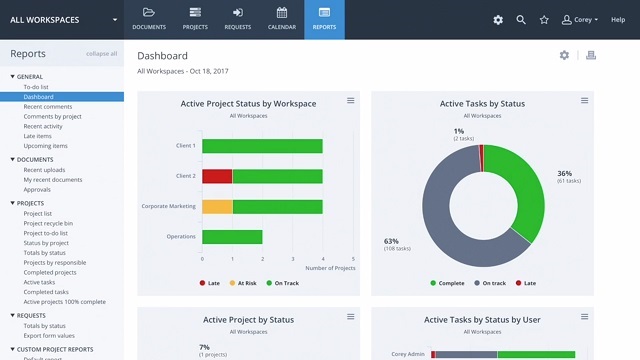Click the Operations green bar
Viewport: 640px width, 360px height.
(x=232, y=237)
